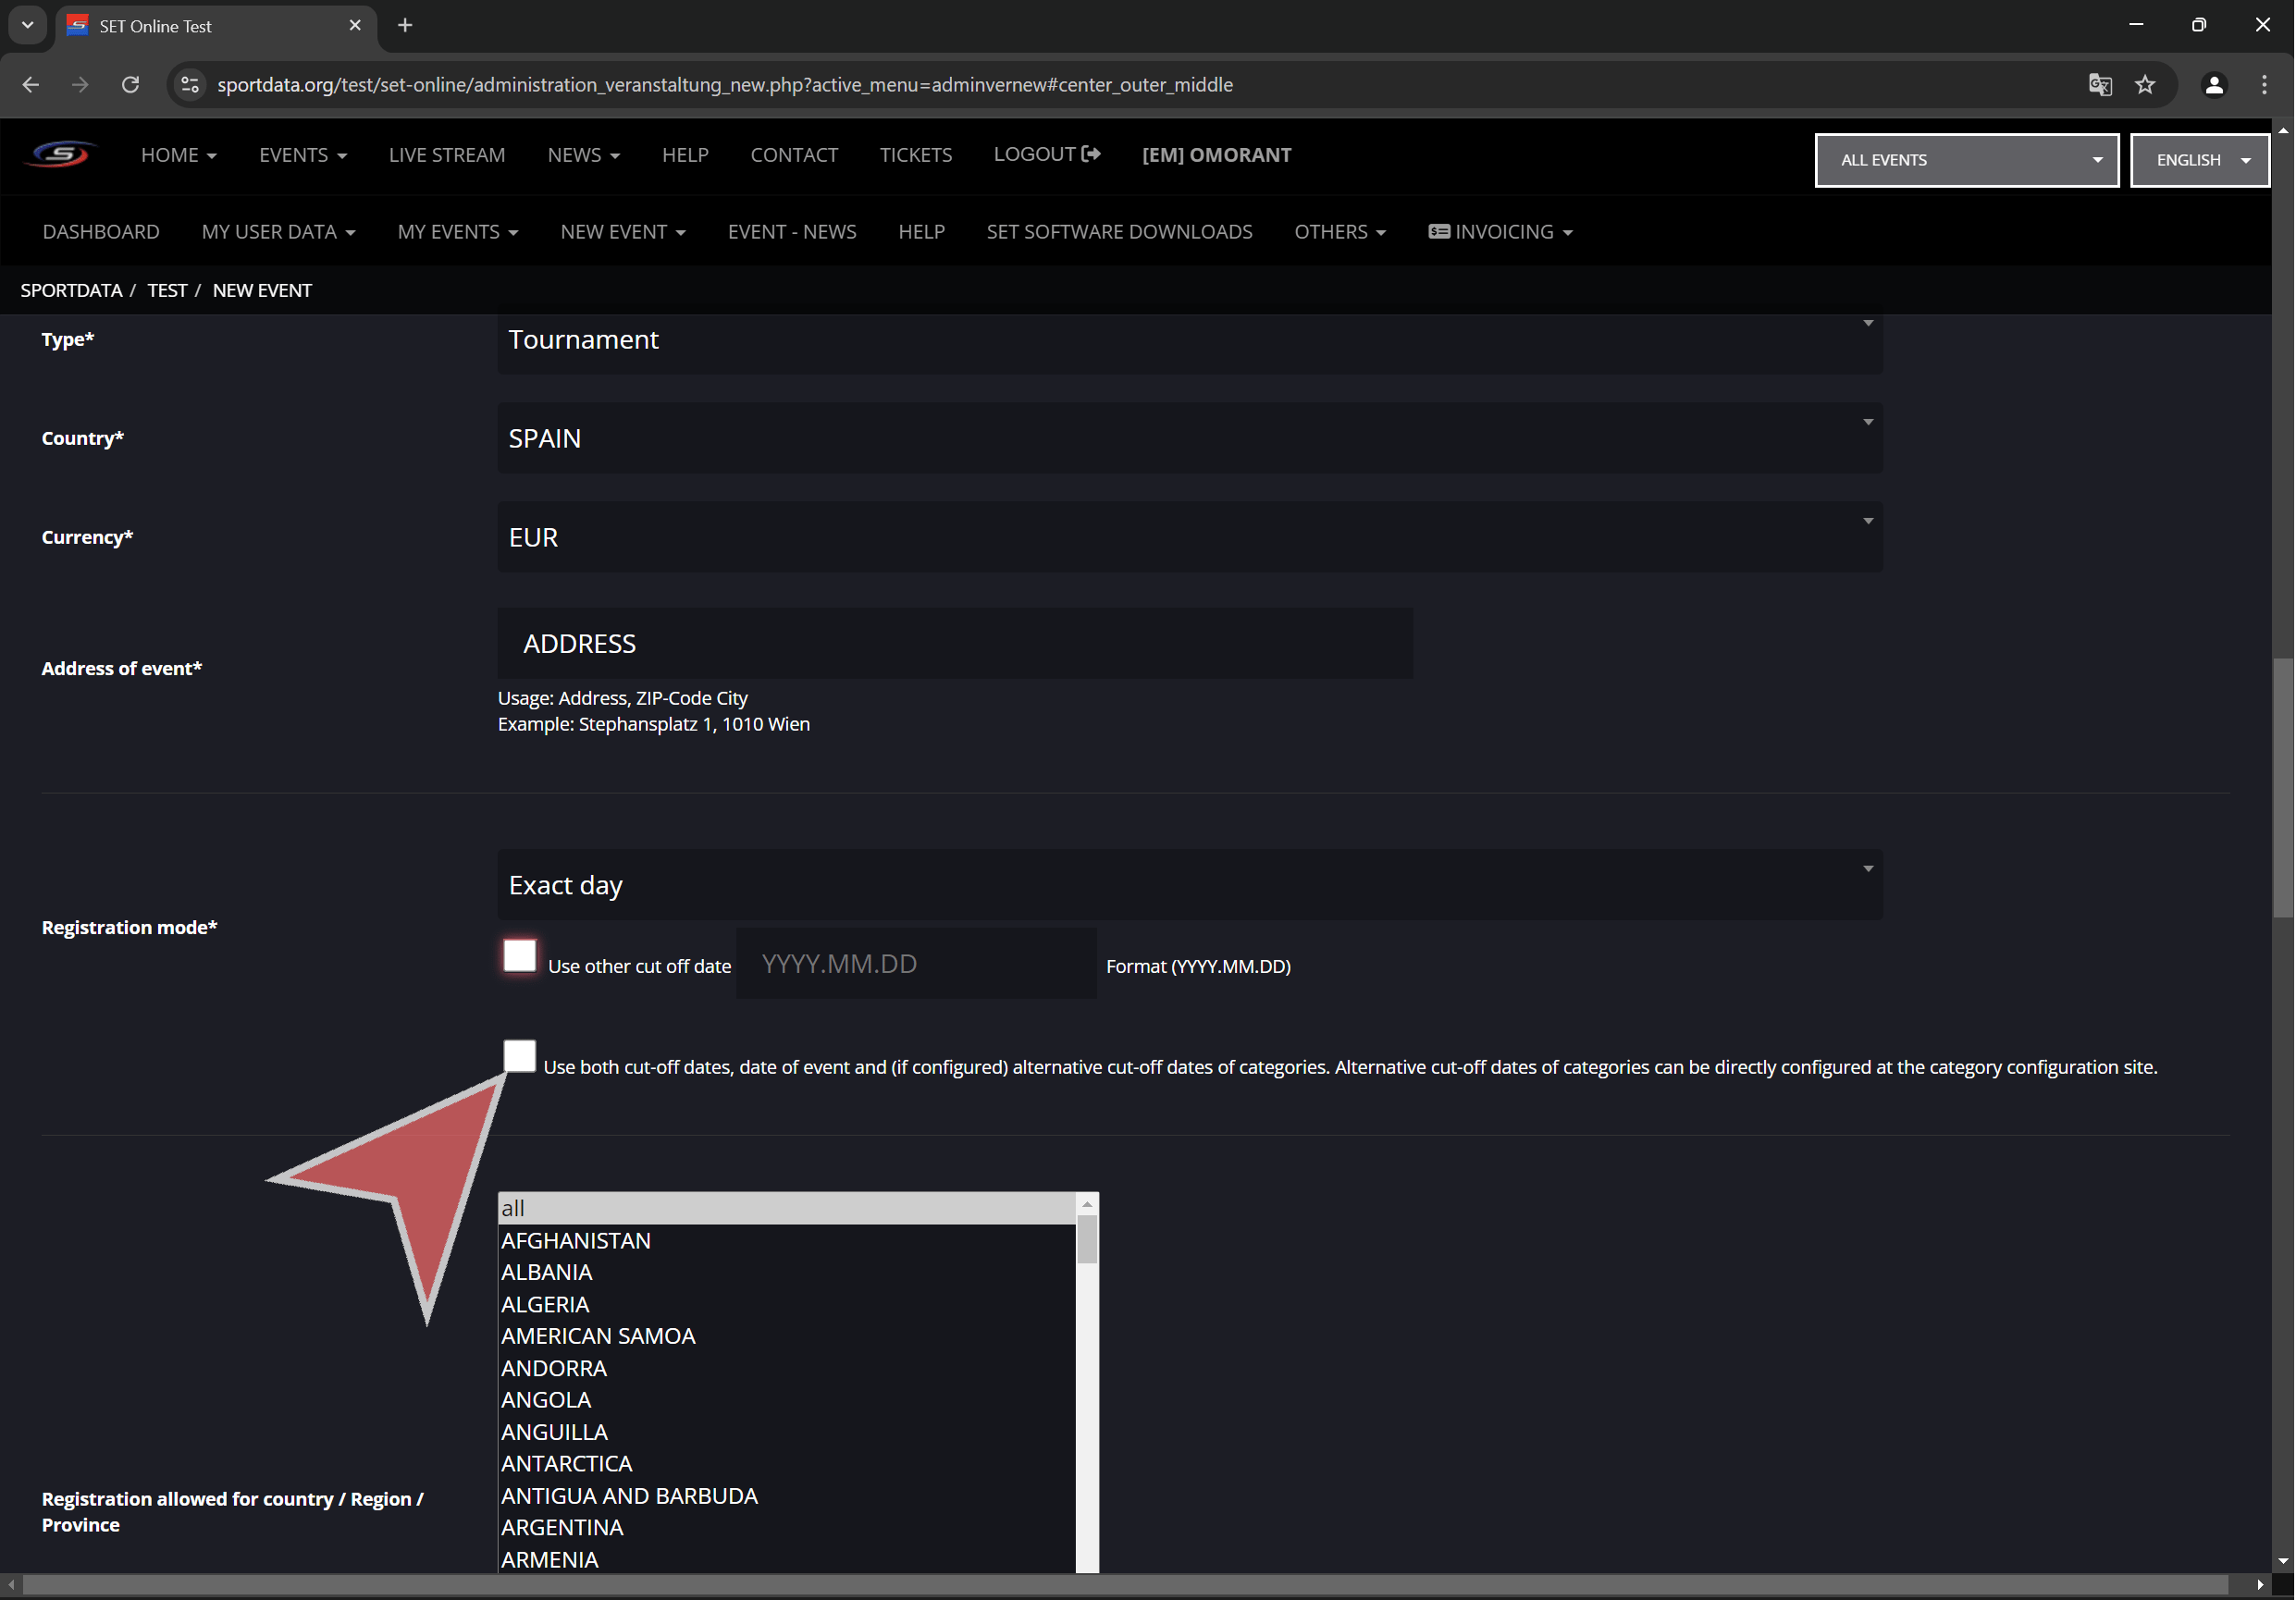Open the Chrome three-dot menu
This screenshot has width=2296, height=1600.
[x=2264, y=85]
